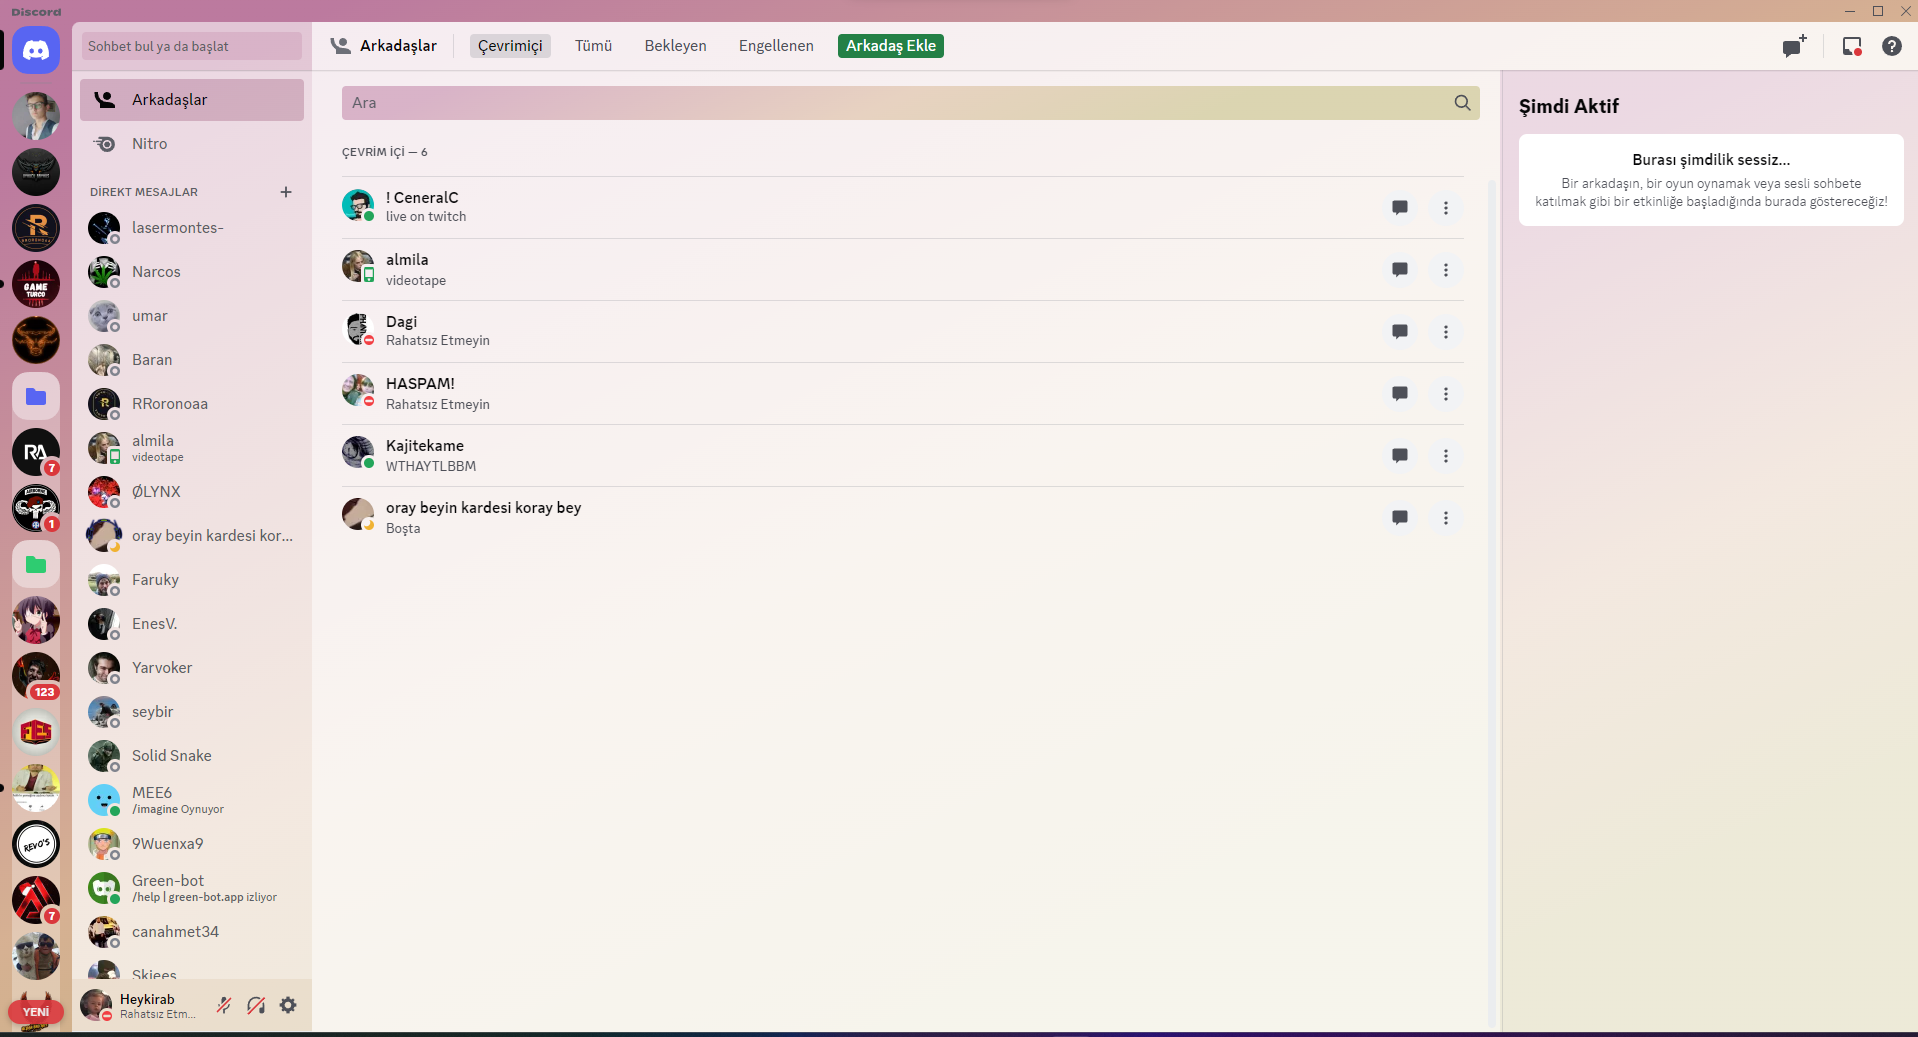This screenshot has width=1918, height=1037.
Task: Open more options for Dagi
Action: point(1446,332)
